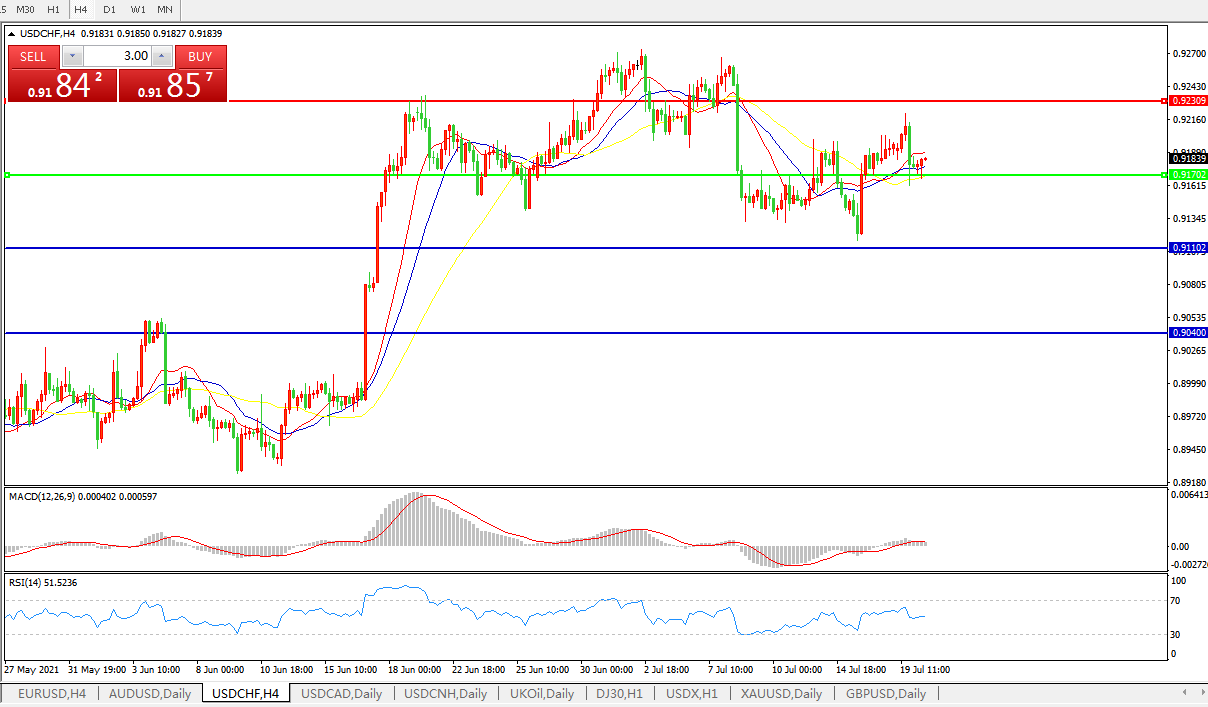
Task: Select the red 0.92309 horizontal line label
Action: pyautogui.click(x=1188, y=101)
